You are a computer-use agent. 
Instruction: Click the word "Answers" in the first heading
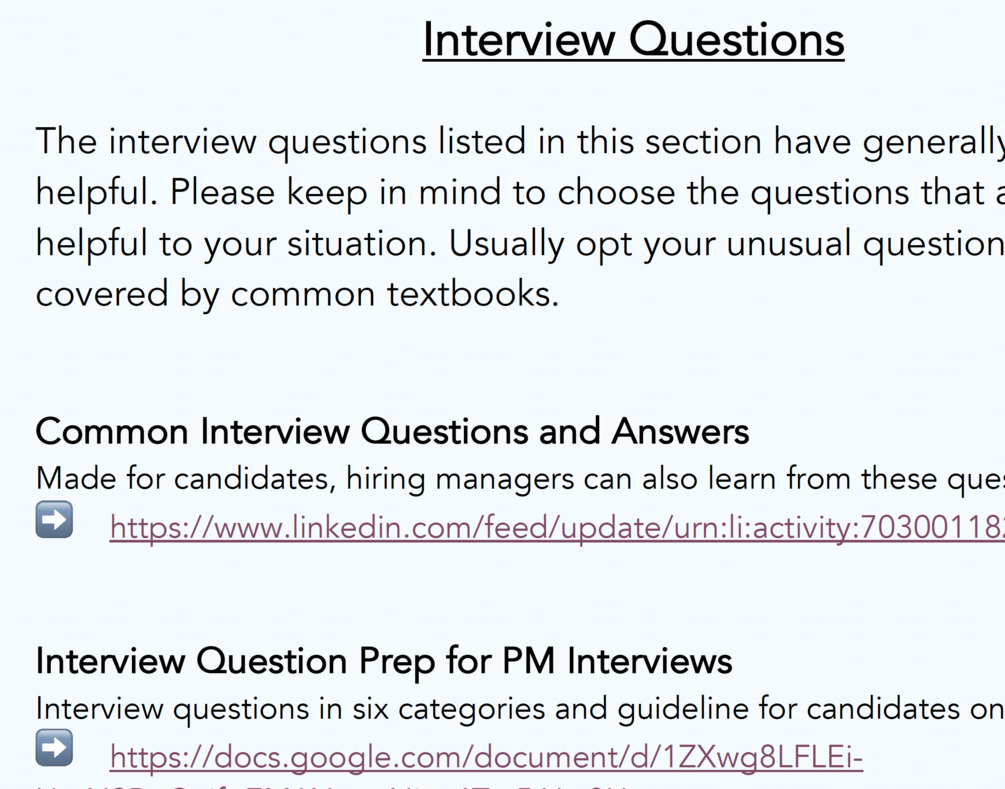[680, 432]
